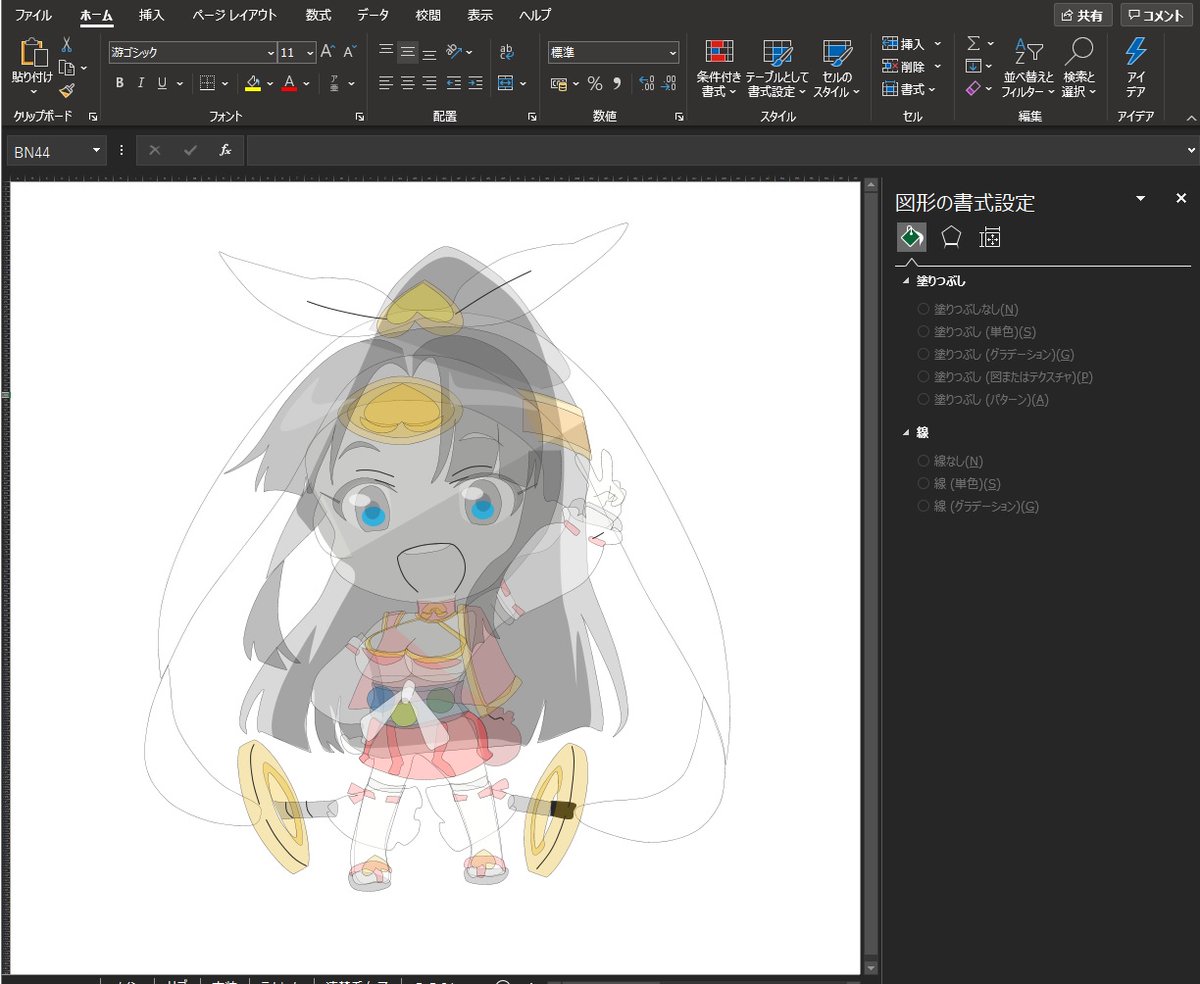This screenshot has width=1200, height=984.
Task: Click 書式 in the cells group
Action: [x=909, y=90]
